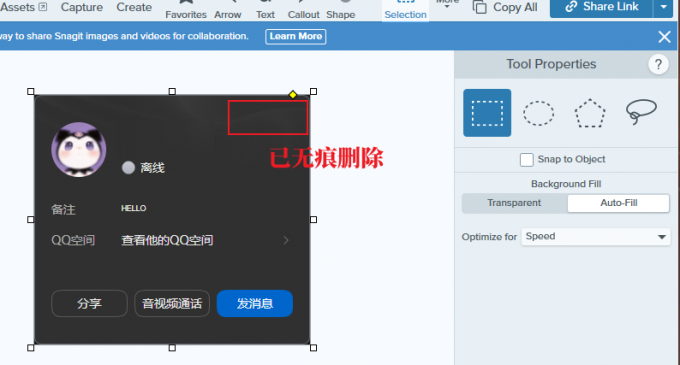Select the Selection tool
The image size is (680, 365).
point(405,10)
